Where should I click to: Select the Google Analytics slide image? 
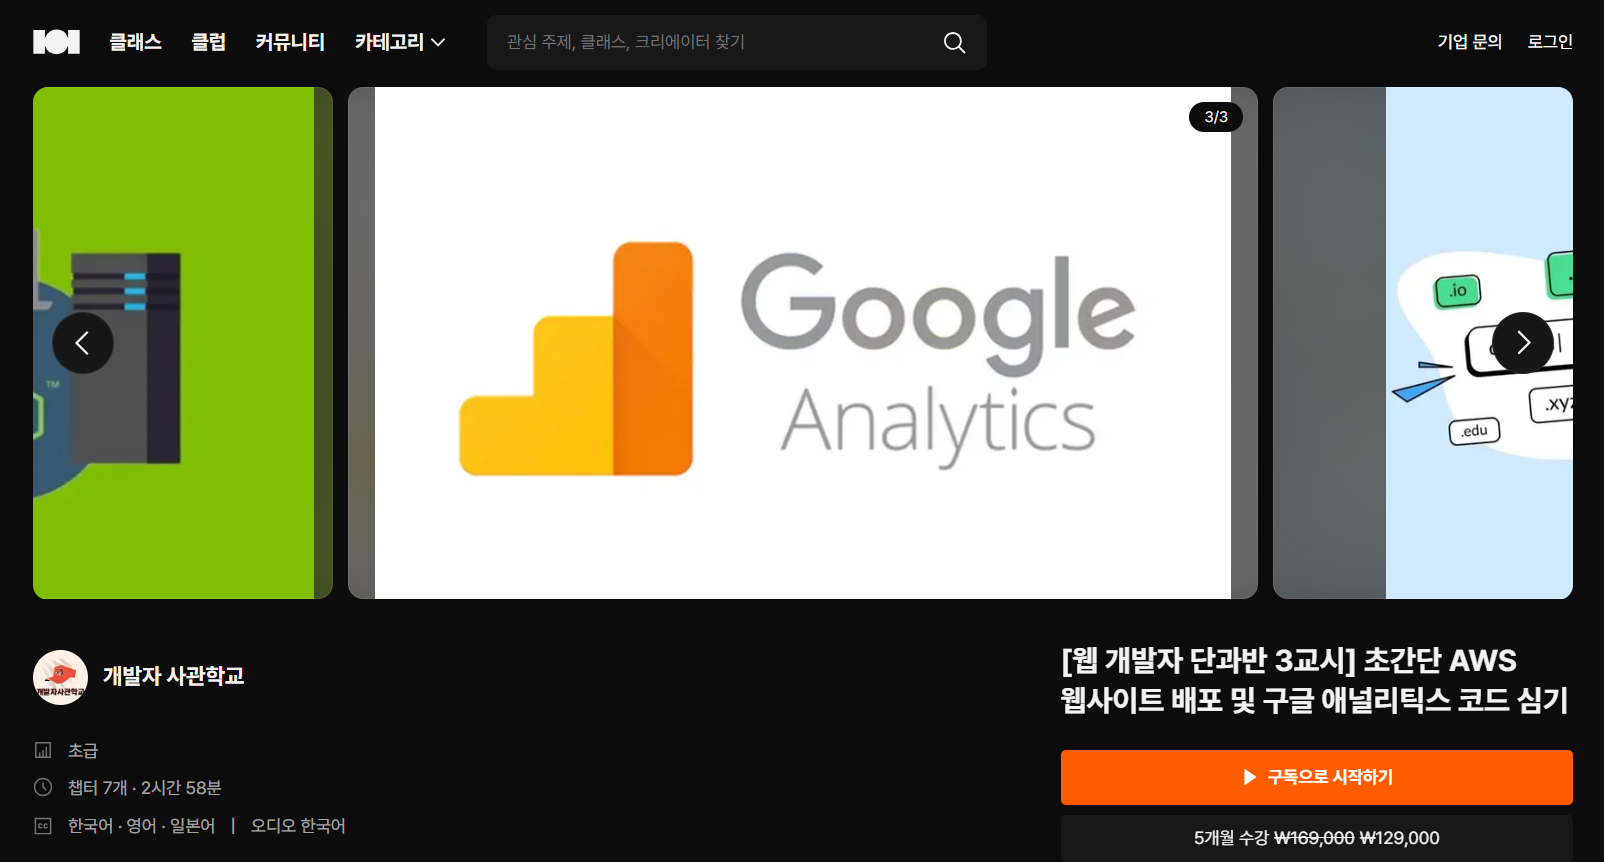(x=803, y=343)
